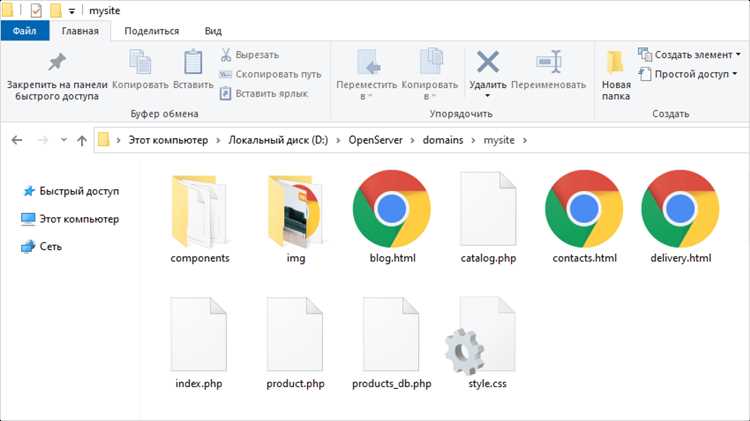Open the recent locations dropdown arrow

(64, 140)
